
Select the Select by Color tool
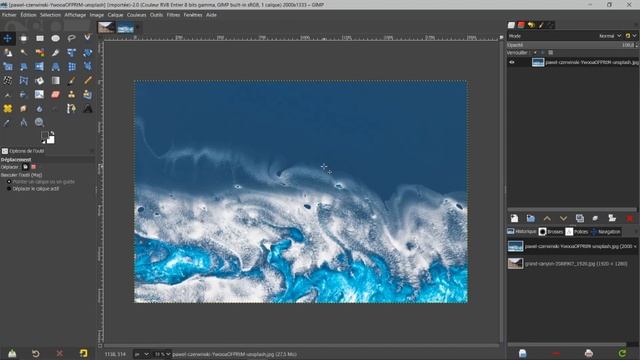pos(40,53)
